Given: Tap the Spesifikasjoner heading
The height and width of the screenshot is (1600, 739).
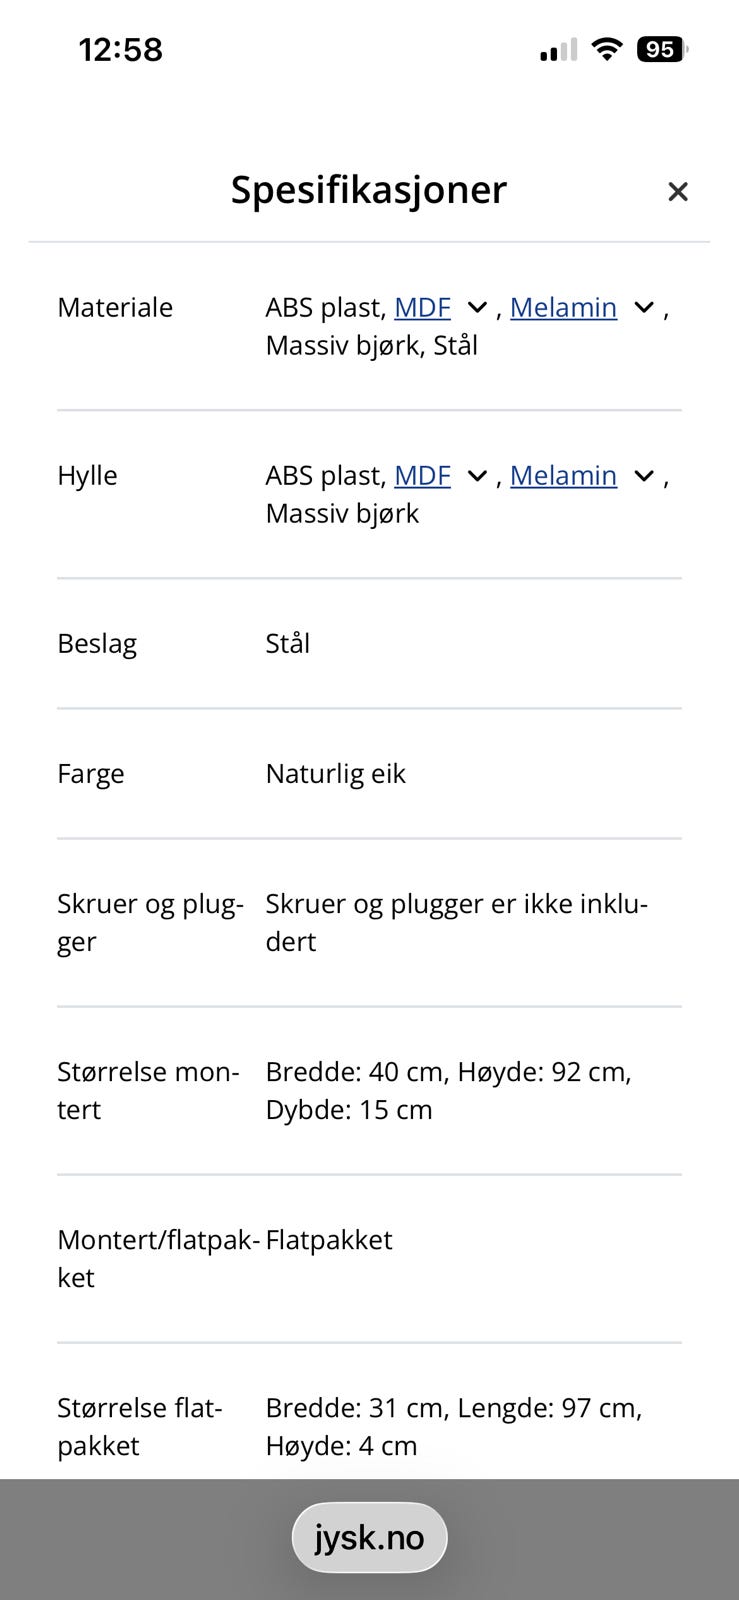Looking at the screenshot, I should tap(369, 189).
